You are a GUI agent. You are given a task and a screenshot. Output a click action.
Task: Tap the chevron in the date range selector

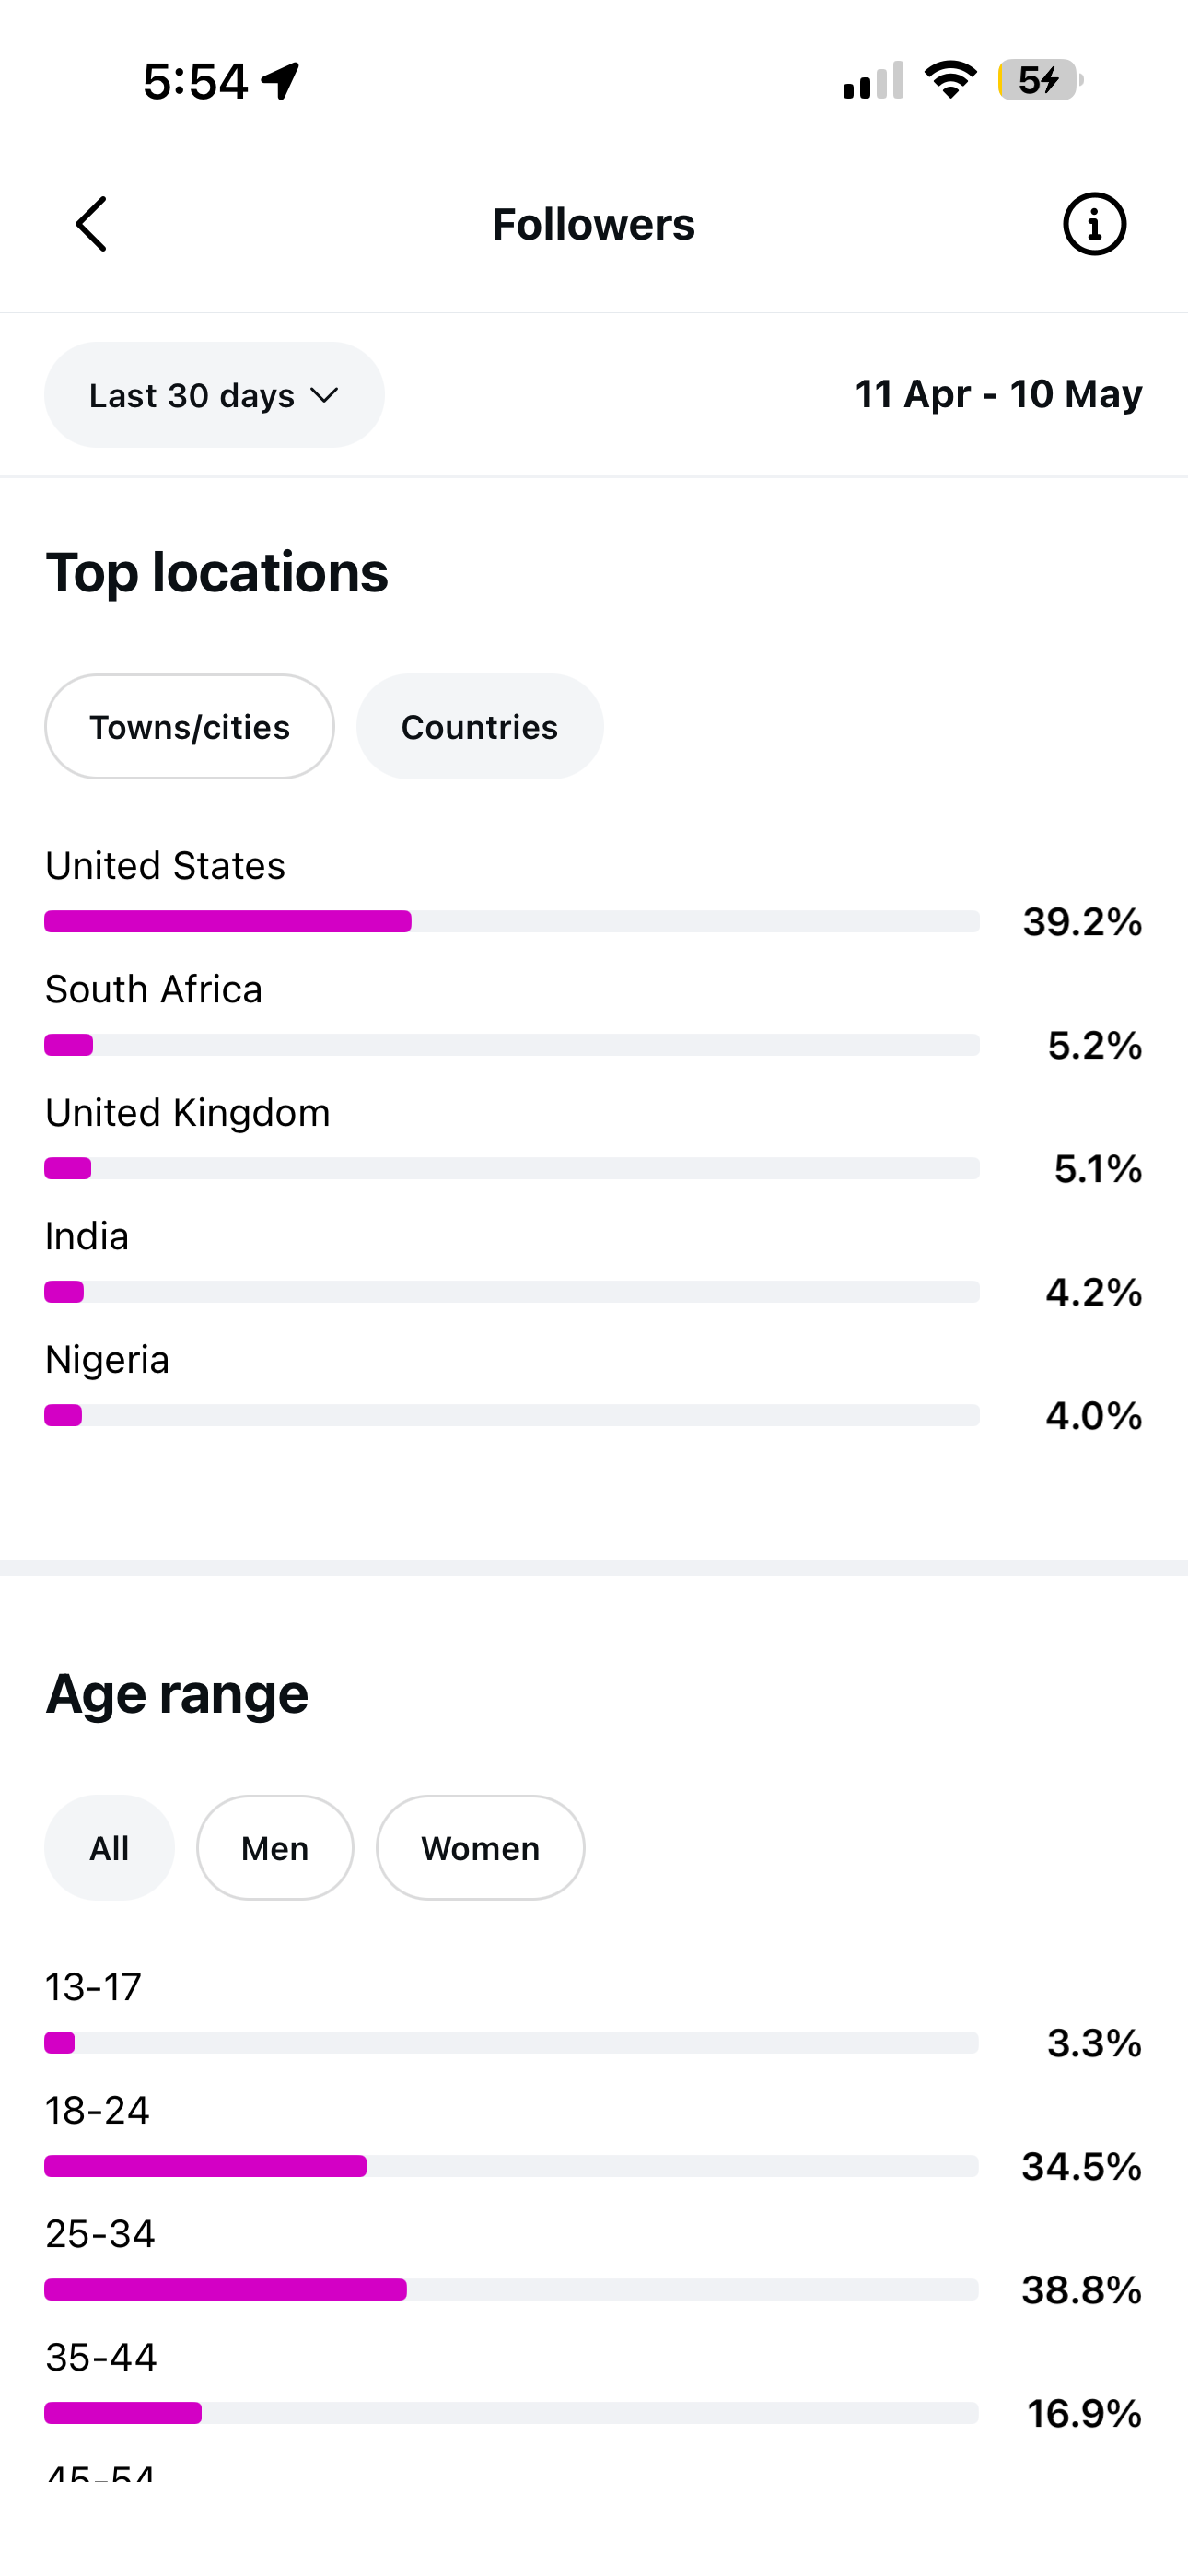click(x=324, y=395)
